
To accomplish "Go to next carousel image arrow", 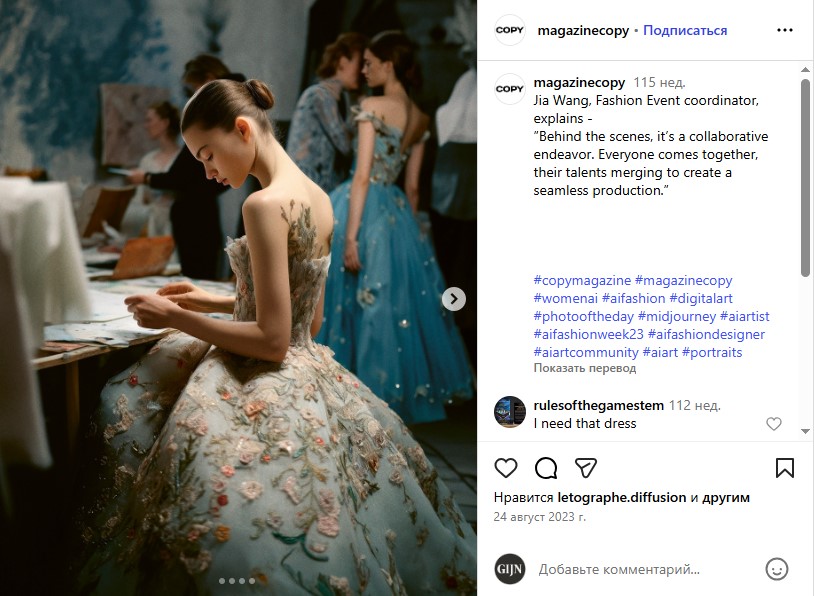I will click(x=454, y=299).
